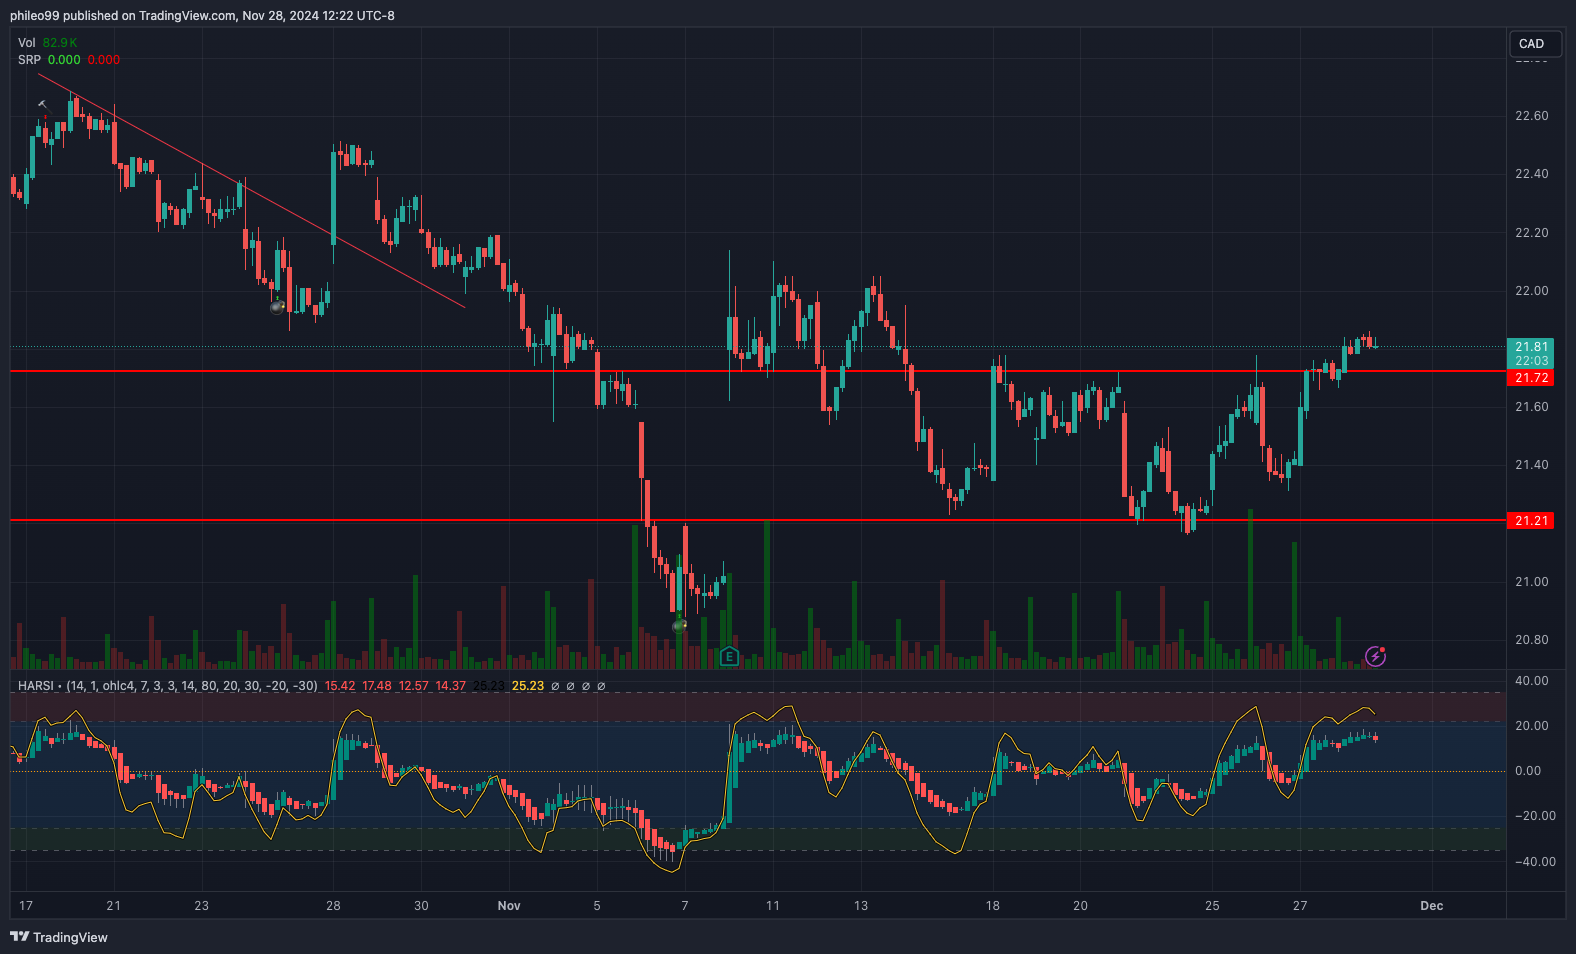Click the 22:03 countdown label
The height and width of the screenshot is (954, 1576).
[x=1531, y=361]
